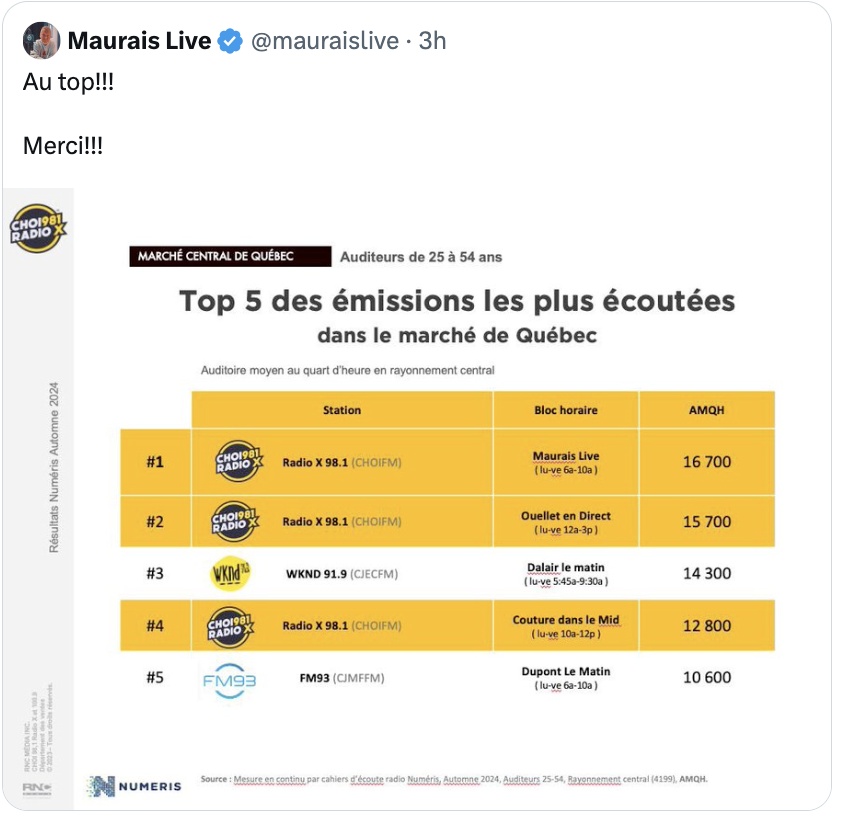The height and width of the screenshot is (820, 854).
Task: Click the Numeris logo at the bottom
Action: click(134, 786)
